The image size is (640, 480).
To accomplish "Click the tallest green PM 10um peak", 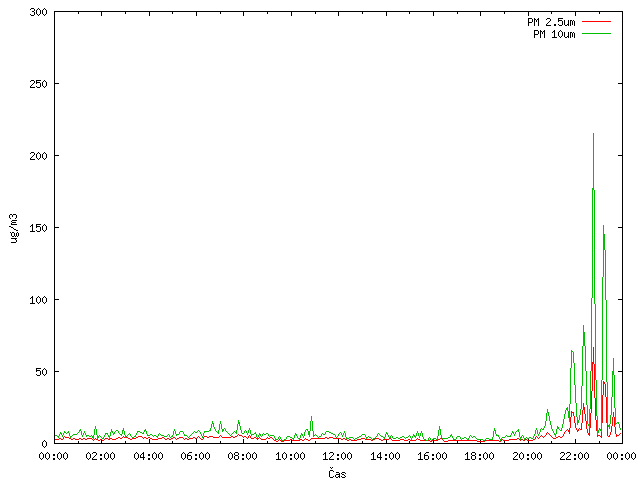I will coord(593,134).
